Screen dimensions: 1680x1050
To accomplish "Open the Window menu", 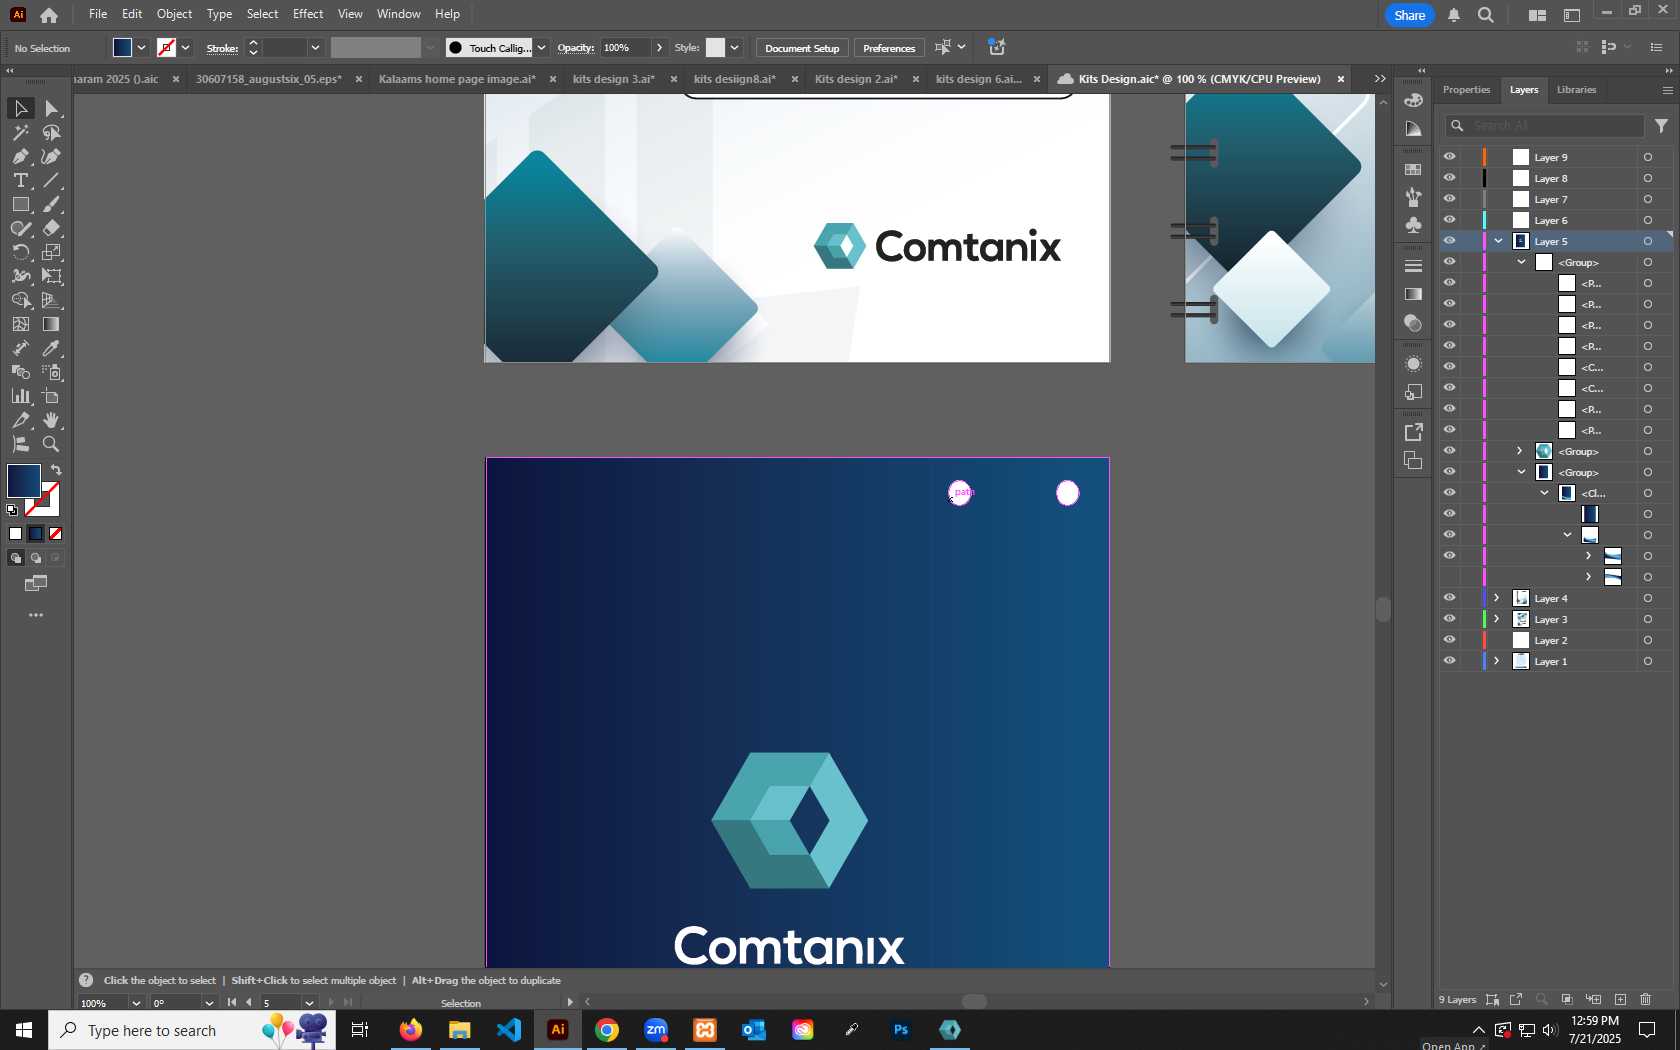I will click(x=398, y=14).
